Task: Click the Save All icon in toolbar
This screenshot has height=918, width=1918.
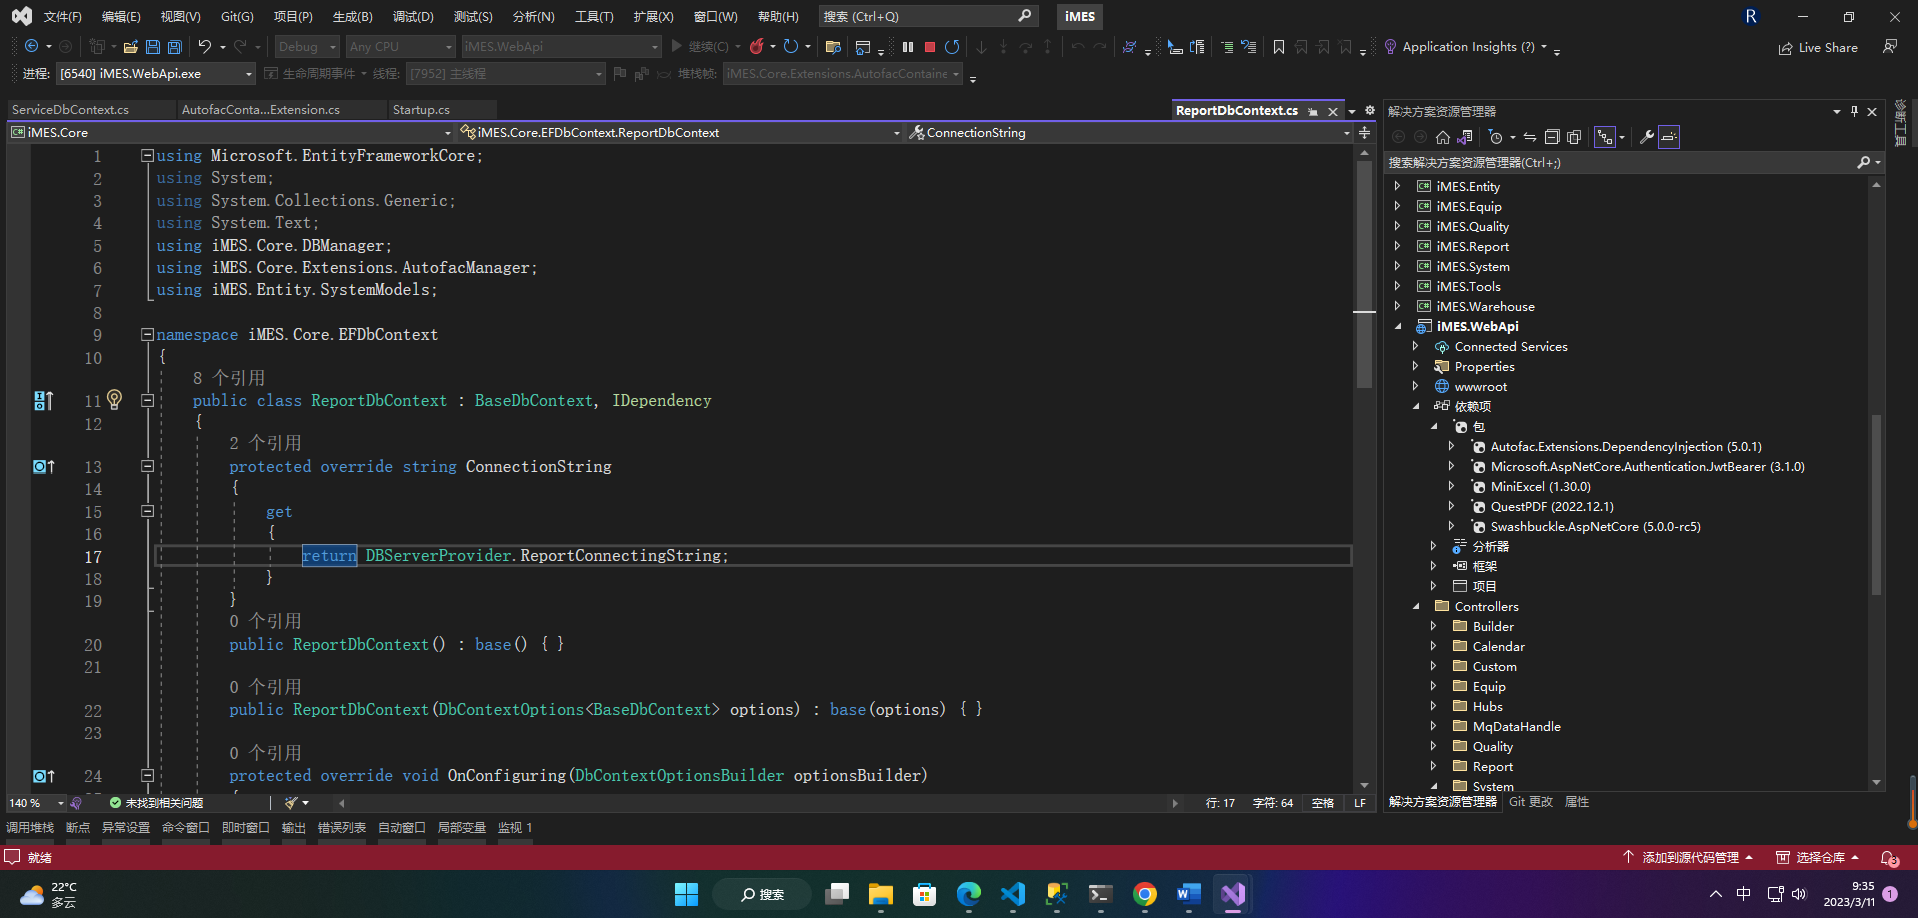Action: [175, 47]
